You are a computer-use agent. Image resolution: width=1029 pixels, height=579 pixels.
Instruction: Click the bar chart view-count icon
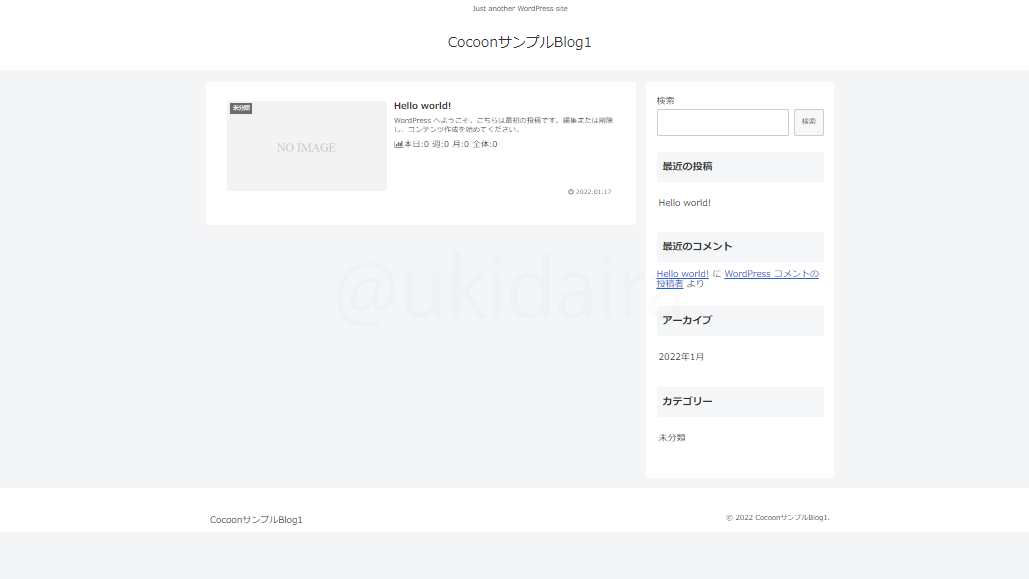[398, 144]
